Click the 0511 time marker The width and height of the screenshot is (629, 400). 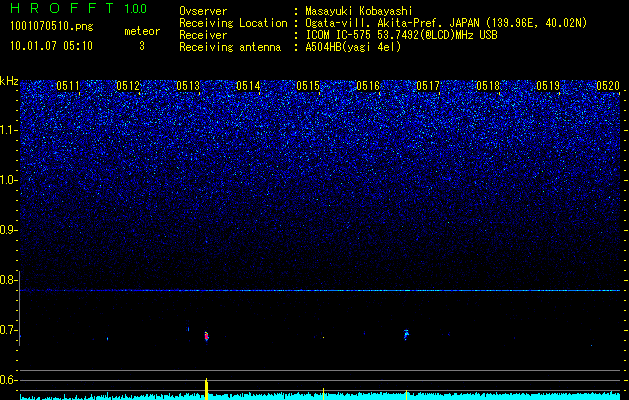coord(68,86)
